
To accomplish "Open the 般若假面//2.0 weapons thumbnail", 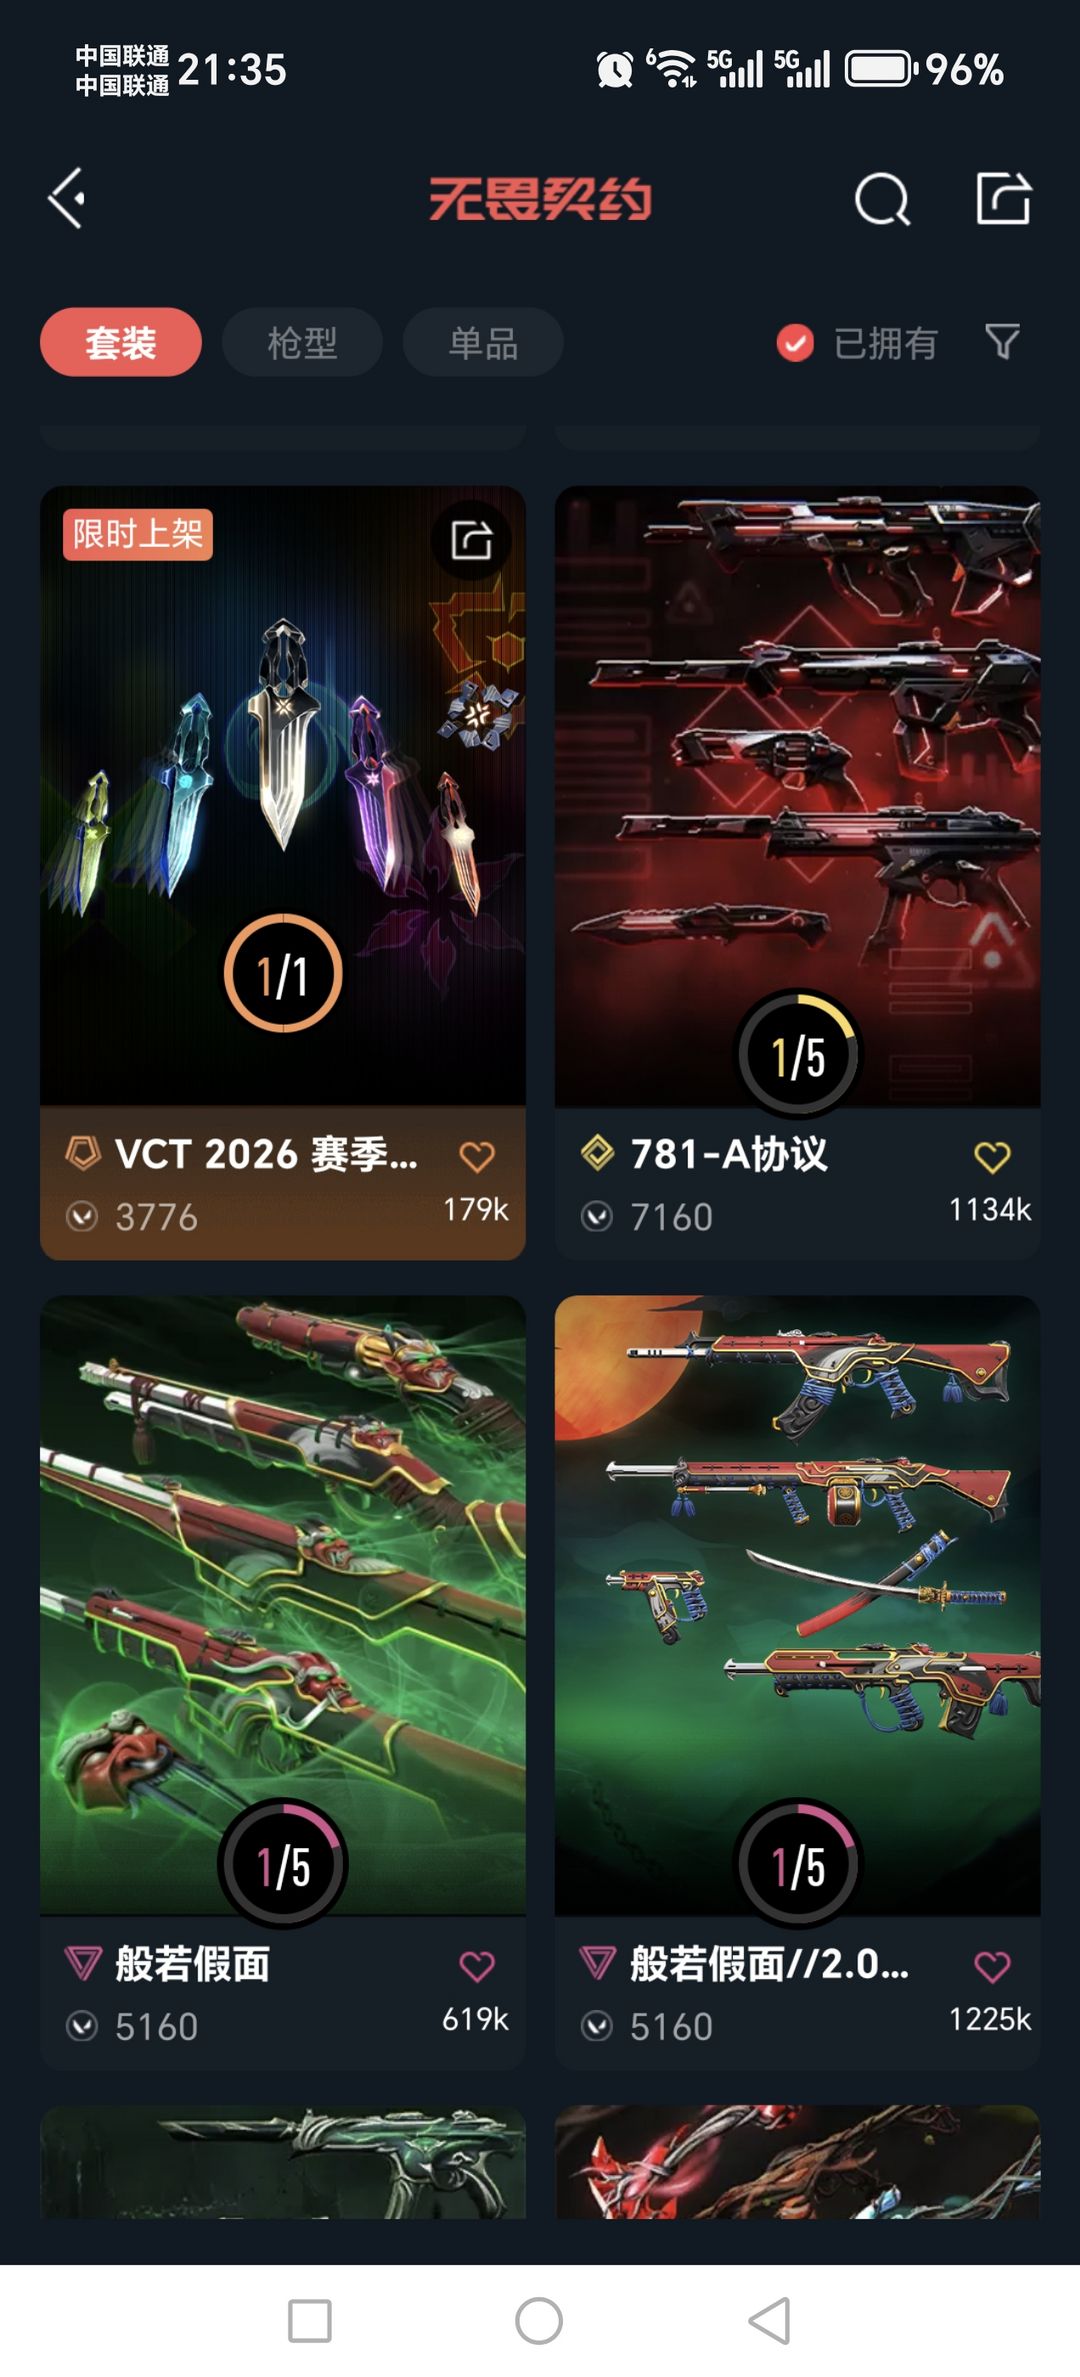I will (798, 1605).
